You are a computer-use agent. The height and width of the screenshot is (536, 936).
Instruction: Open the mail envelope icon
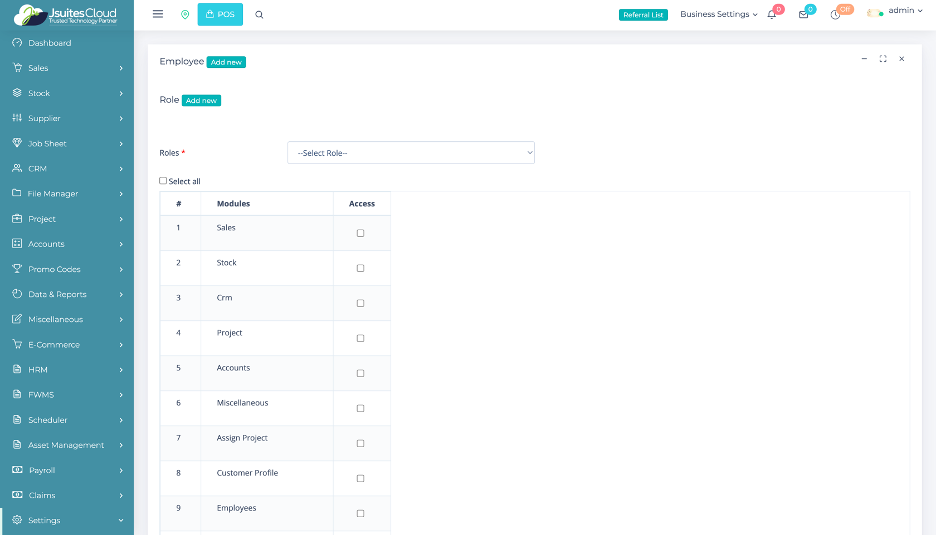click(803, 15)
